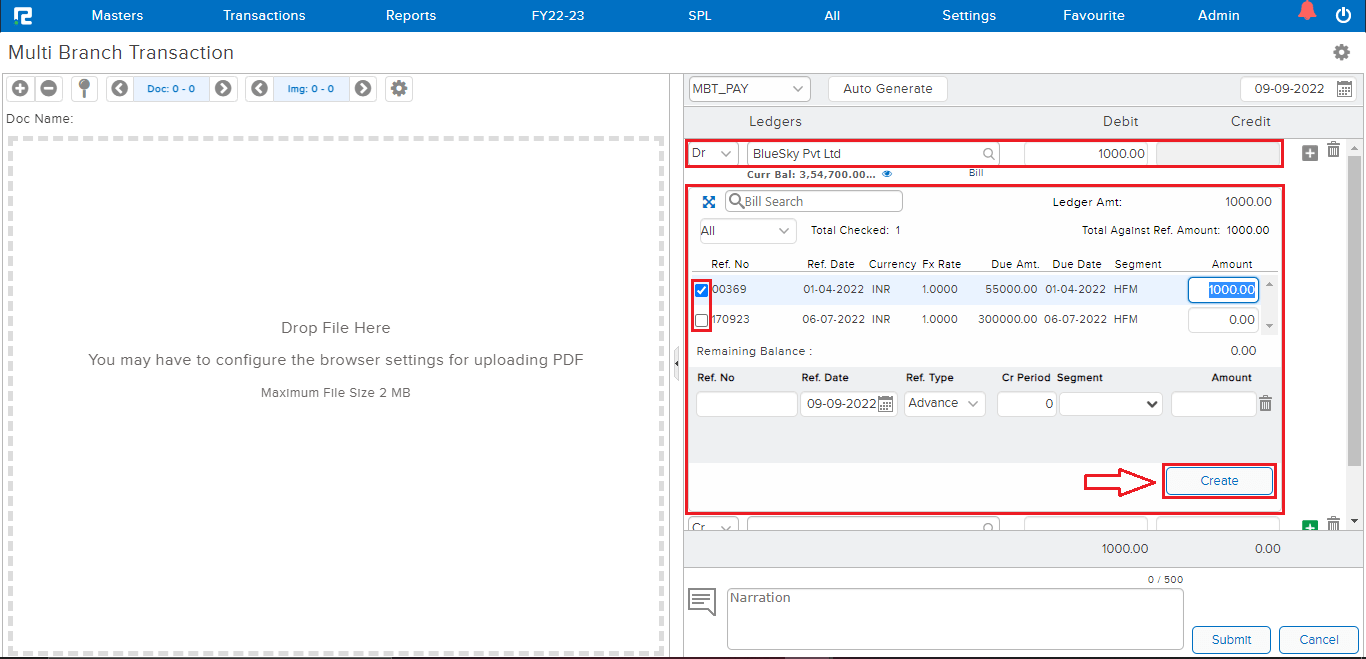Uncheck bill reference 00369 checkbox
Image resolution: width=1366 pixels, height=659 pixels.
702,290
